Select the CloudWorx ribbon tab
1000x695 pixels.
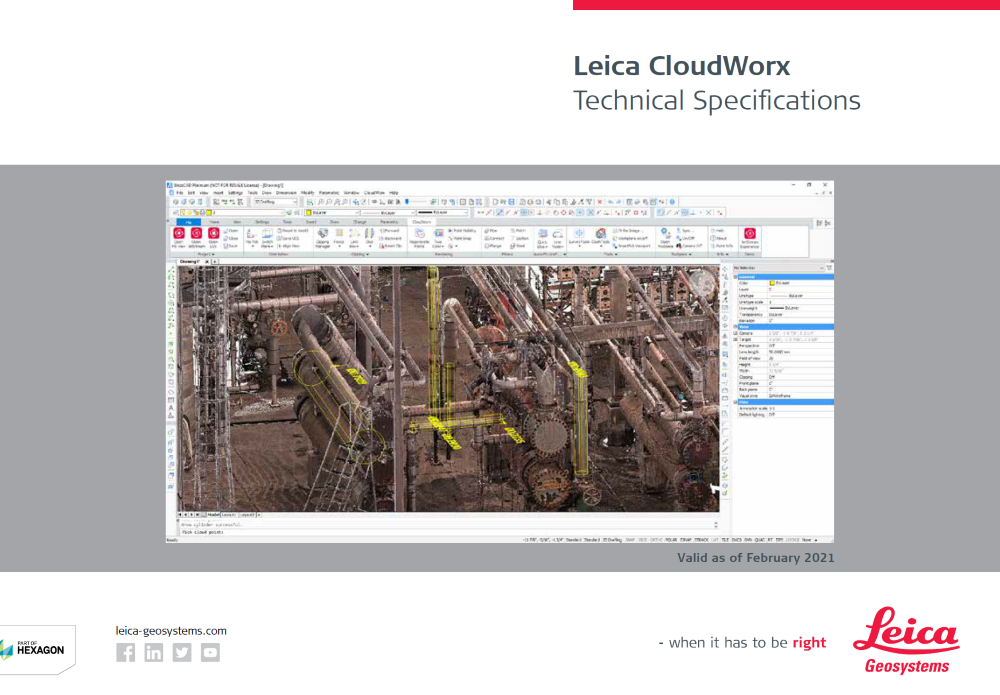point(422,222)
